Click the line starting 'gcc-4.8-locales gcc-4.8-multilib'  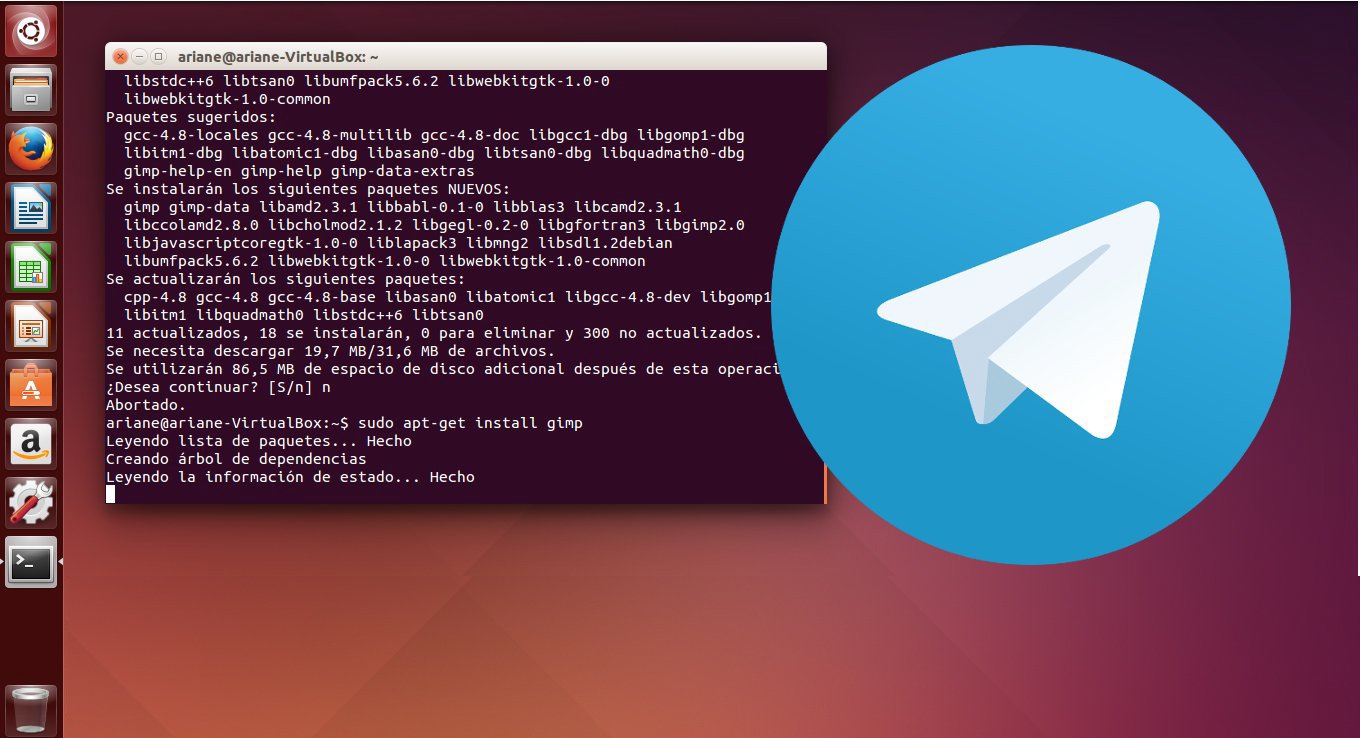[x=434, y=135]
